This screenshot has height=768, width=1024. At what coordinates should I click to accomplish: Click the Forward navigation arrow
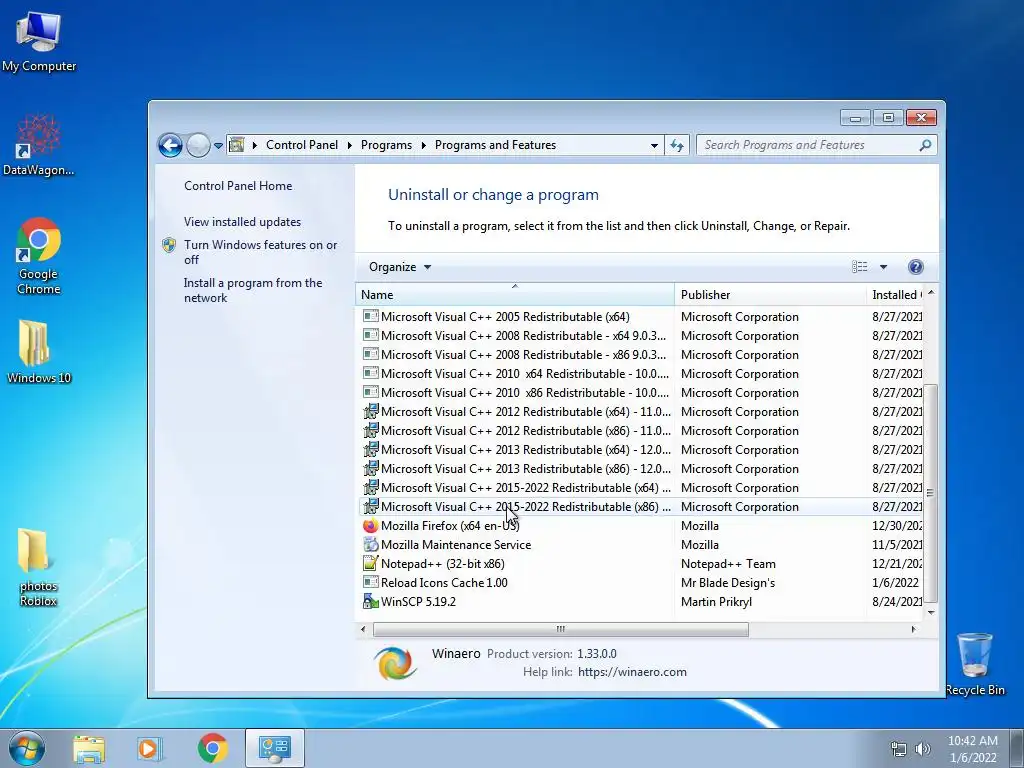pyautogui.click(x=198, y=145)
